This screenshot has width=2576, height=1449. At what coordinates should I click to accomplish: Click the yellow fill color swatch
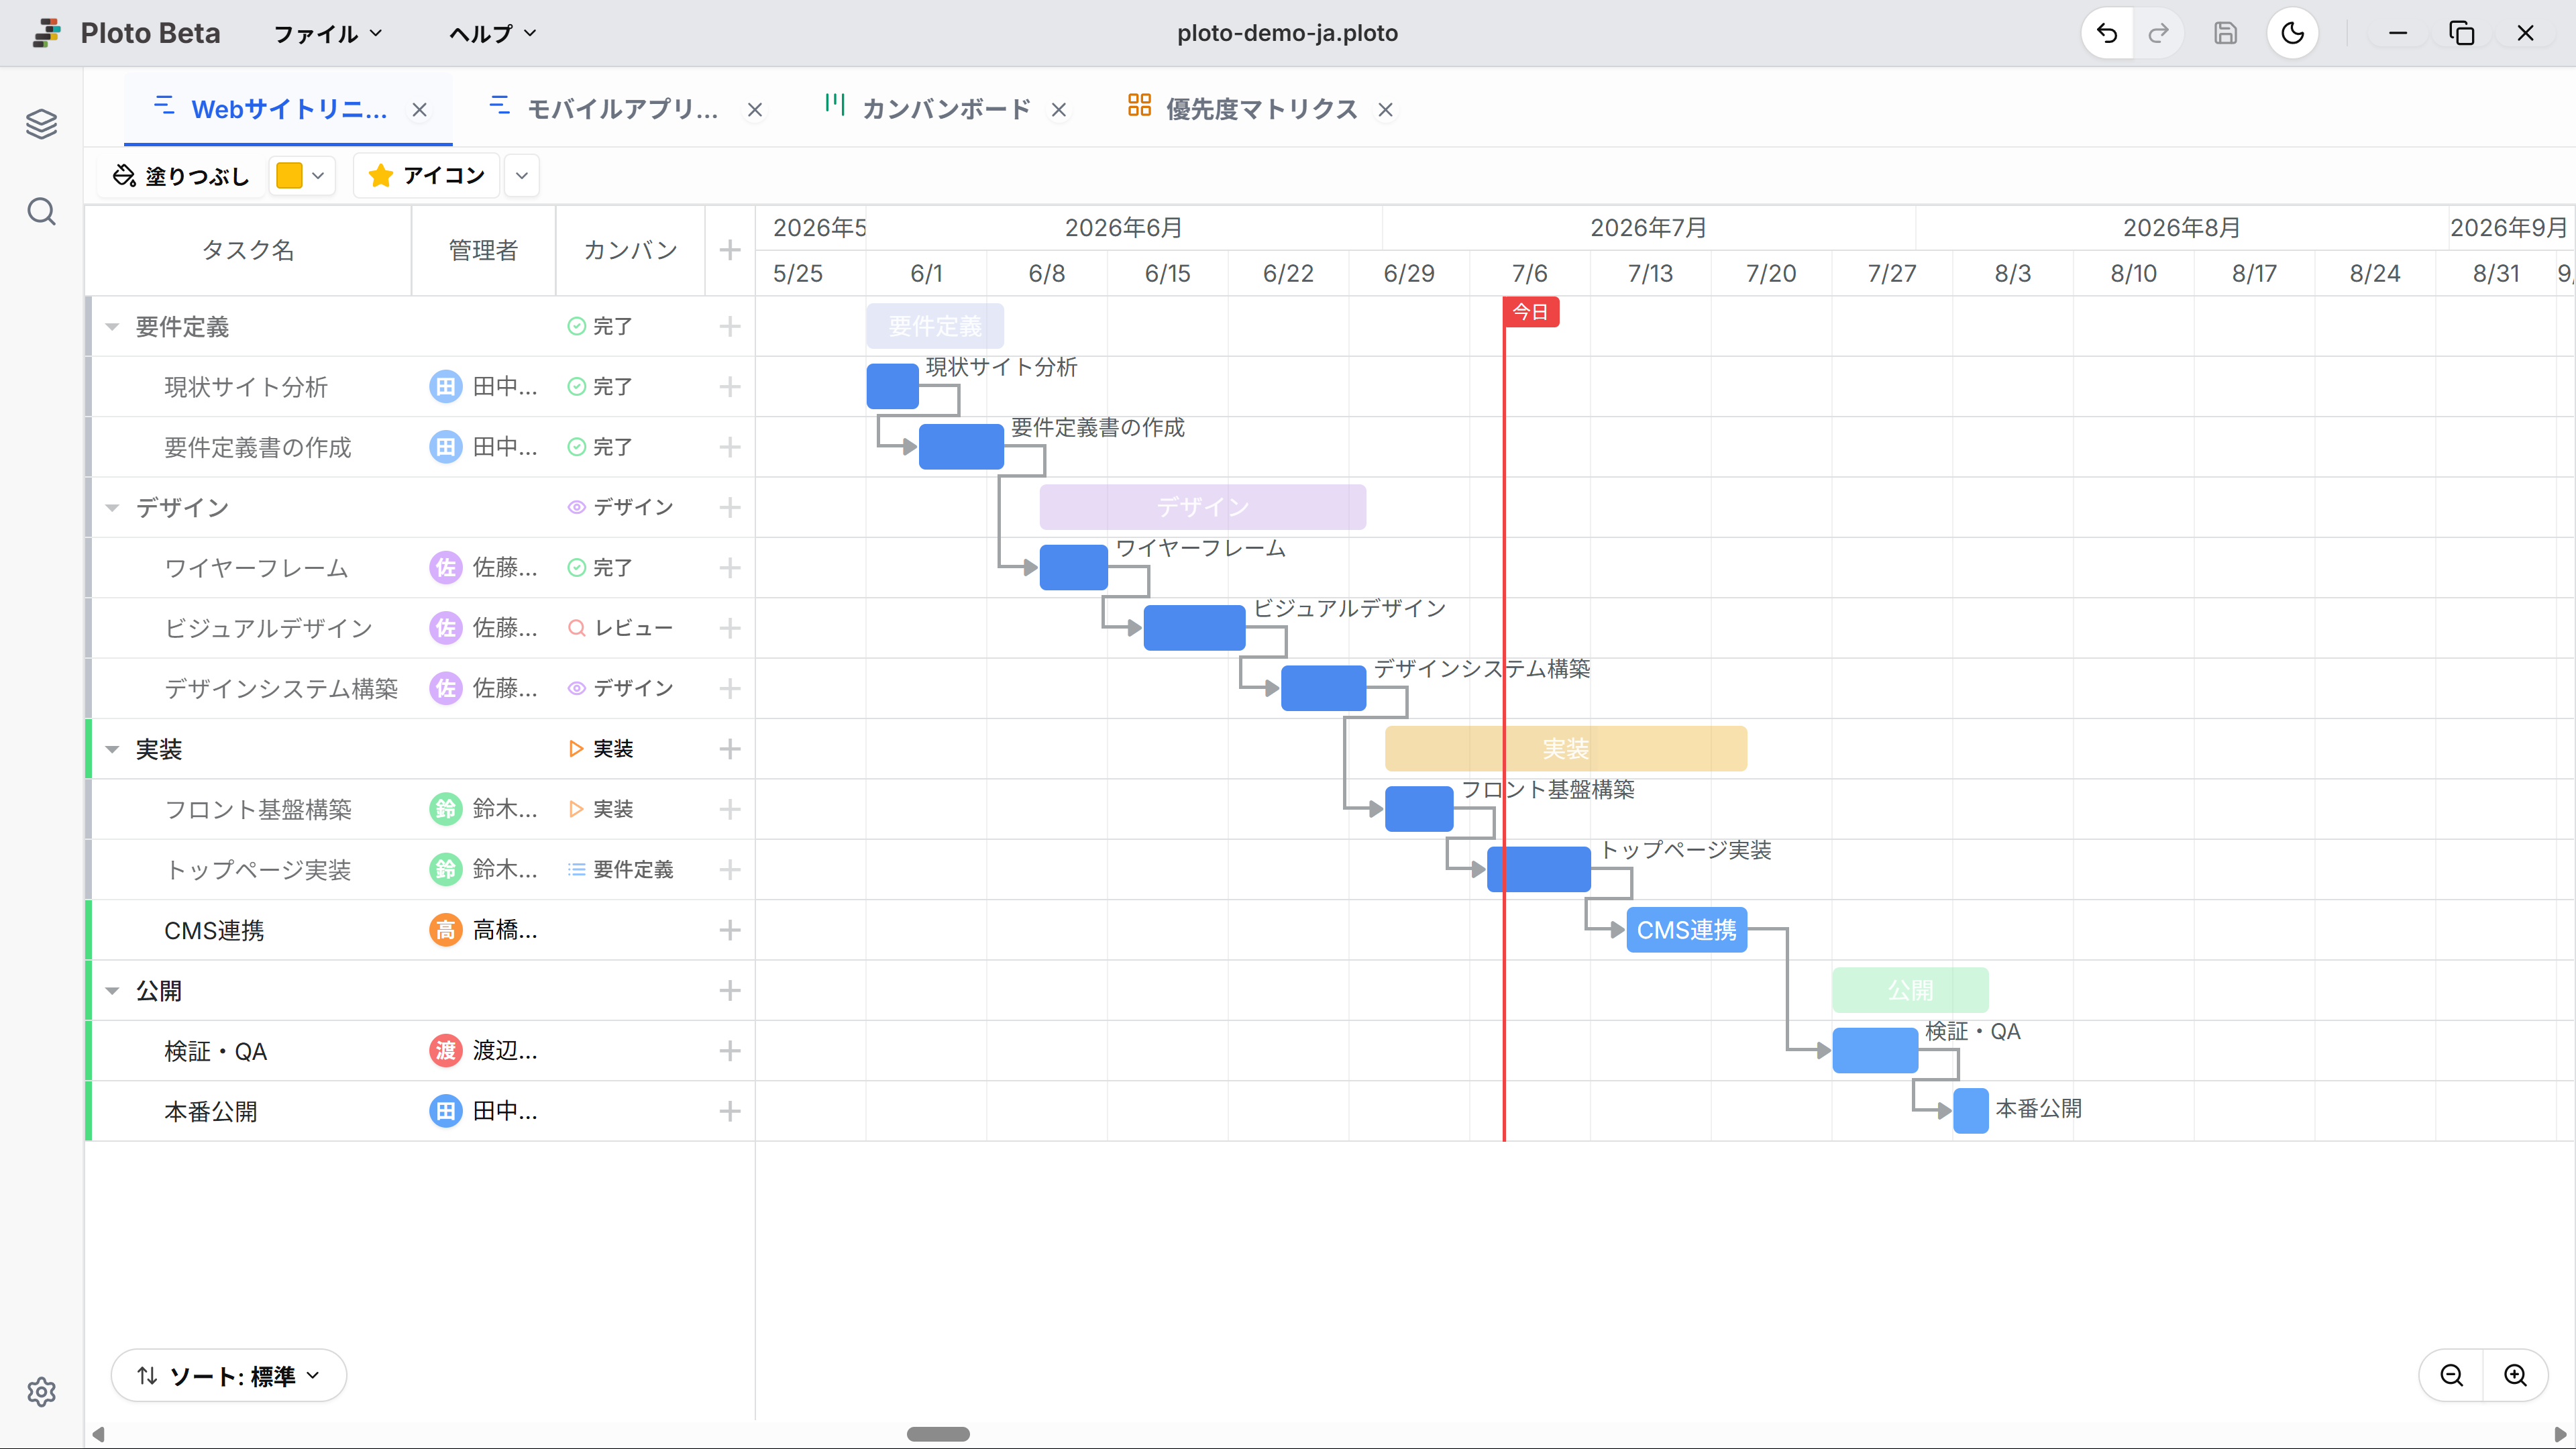[289, 176]
